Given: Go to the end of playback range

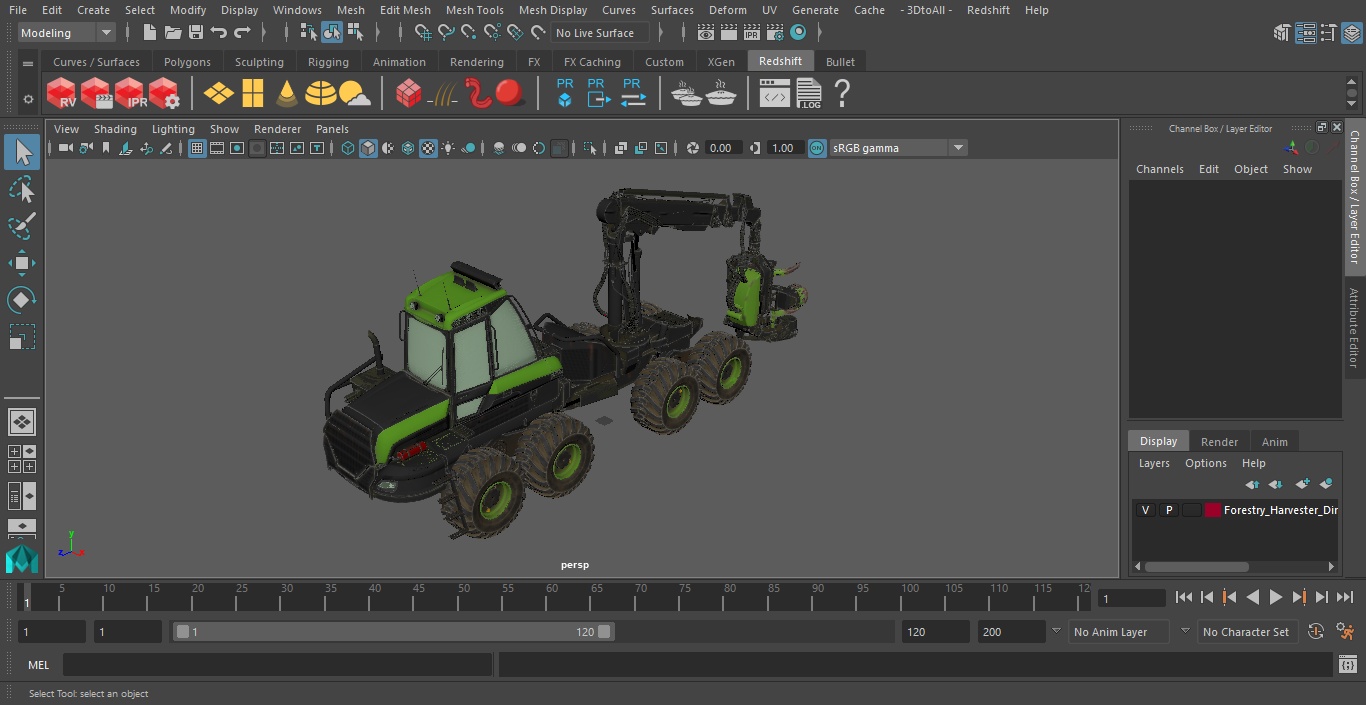Looking at the screenshot, I should pyautogui.click(x=1345, y=597).
